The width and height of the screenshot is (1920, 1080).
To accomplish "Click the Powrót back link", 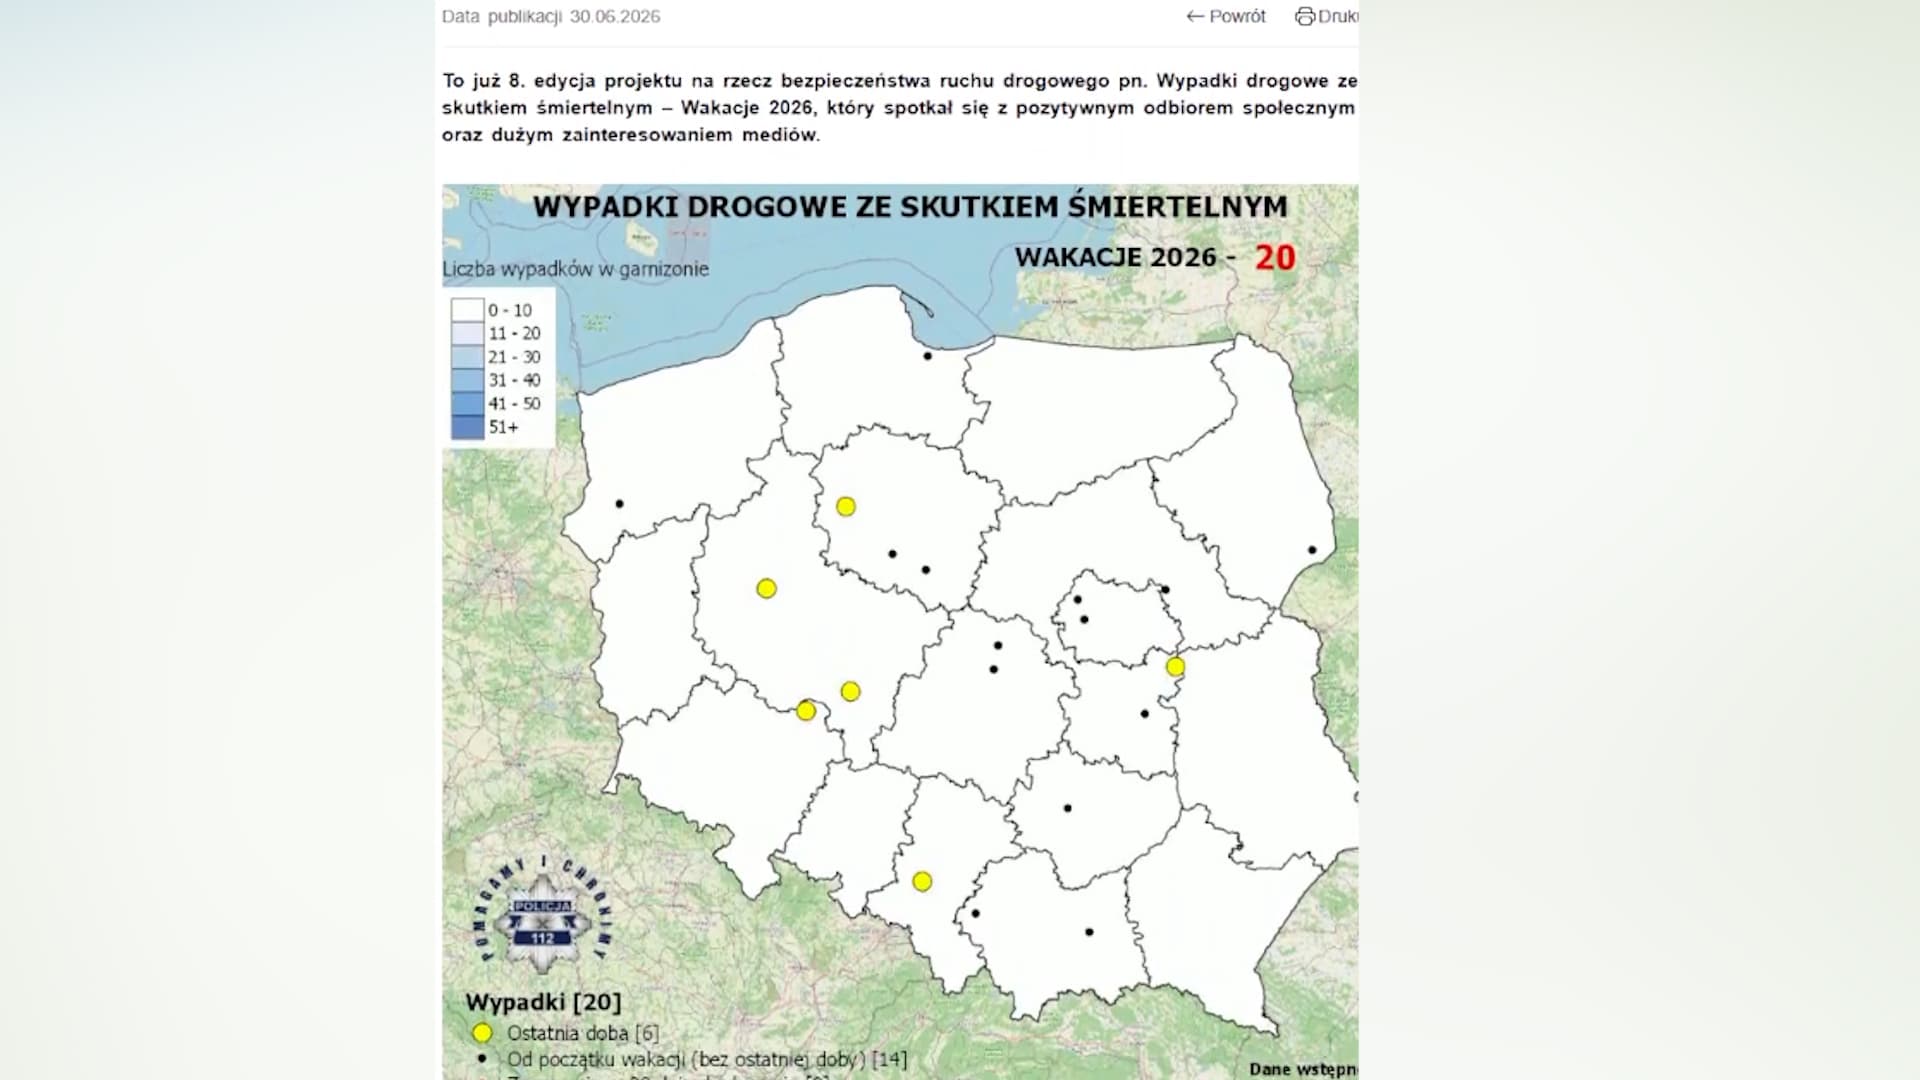I will (1225, 16).
